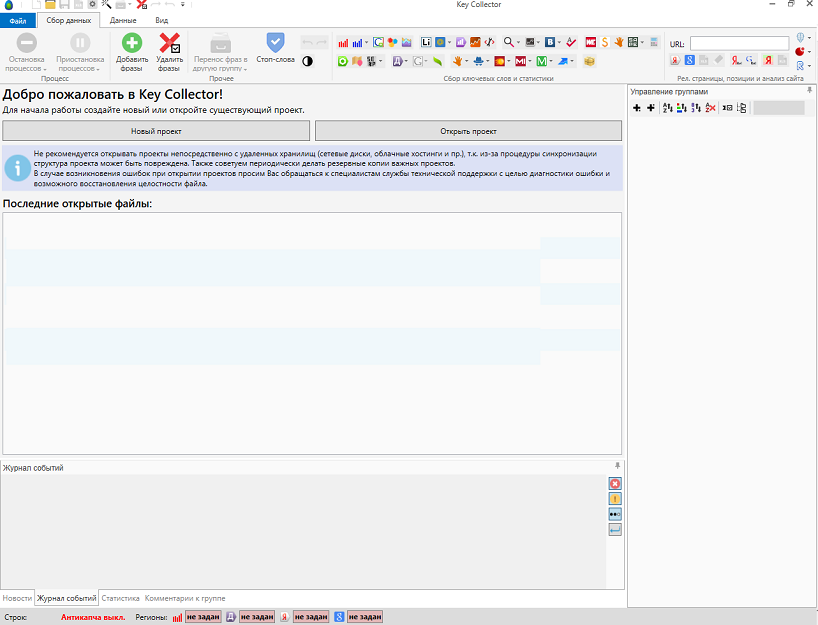Expand dropdown next to blue bar chart icon
The height and width of the screenshot is (625, 818).
pos(366,43)
